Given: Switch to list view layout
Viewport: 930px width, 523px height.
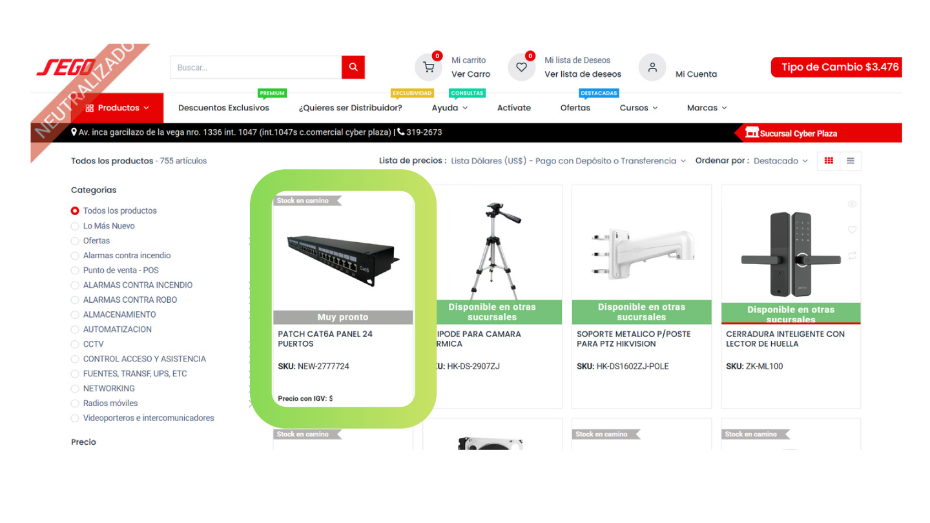Looking at the screenshot, I should pyautogui.click(x=851, y=160).
